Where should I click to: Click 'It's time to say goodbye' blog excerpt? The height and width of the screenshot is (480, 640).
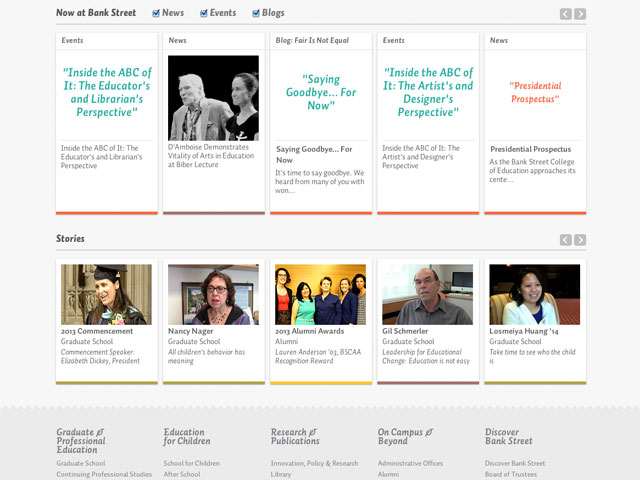coord(320,182)
